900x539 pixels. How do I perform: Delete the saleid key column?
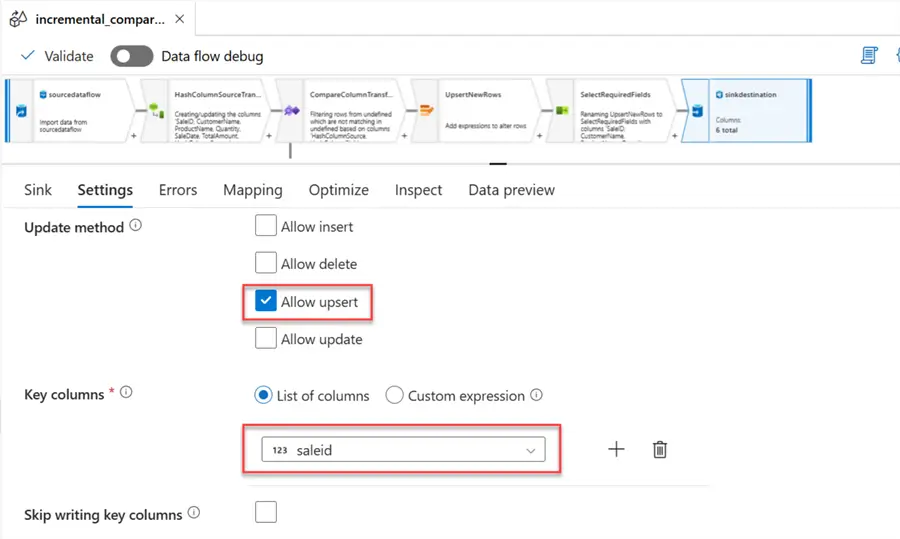tap(660, 450)
